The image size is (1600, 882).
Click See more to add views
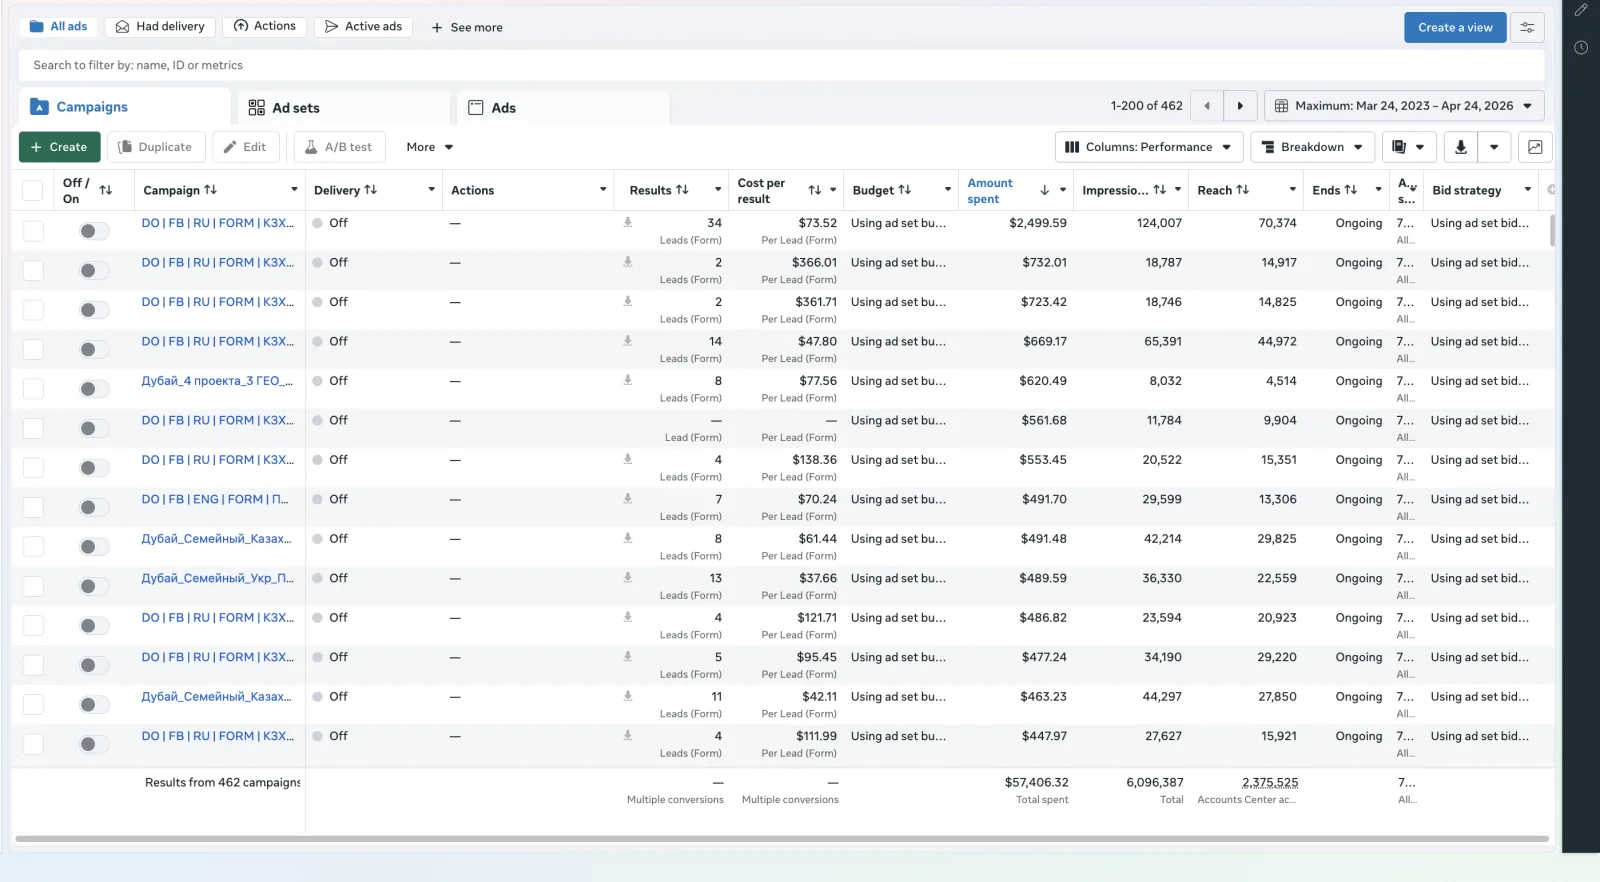[x=467, y=28]
